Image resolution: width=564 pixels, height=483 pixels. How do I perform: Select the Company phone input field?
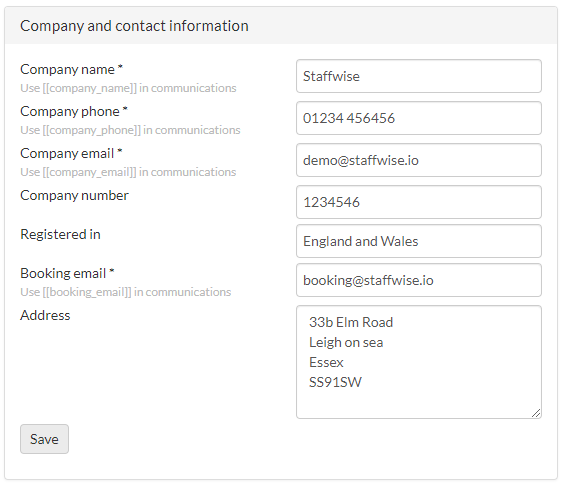(x=419, y=118)
